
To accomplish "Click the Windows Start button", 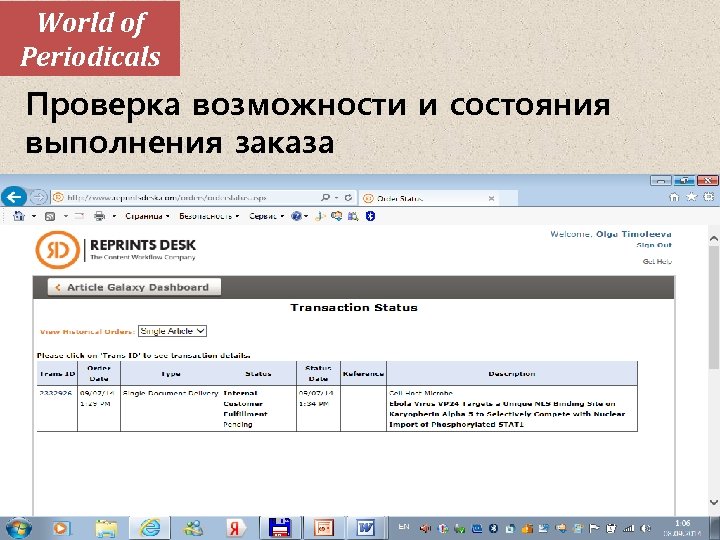I will (17, 528).
